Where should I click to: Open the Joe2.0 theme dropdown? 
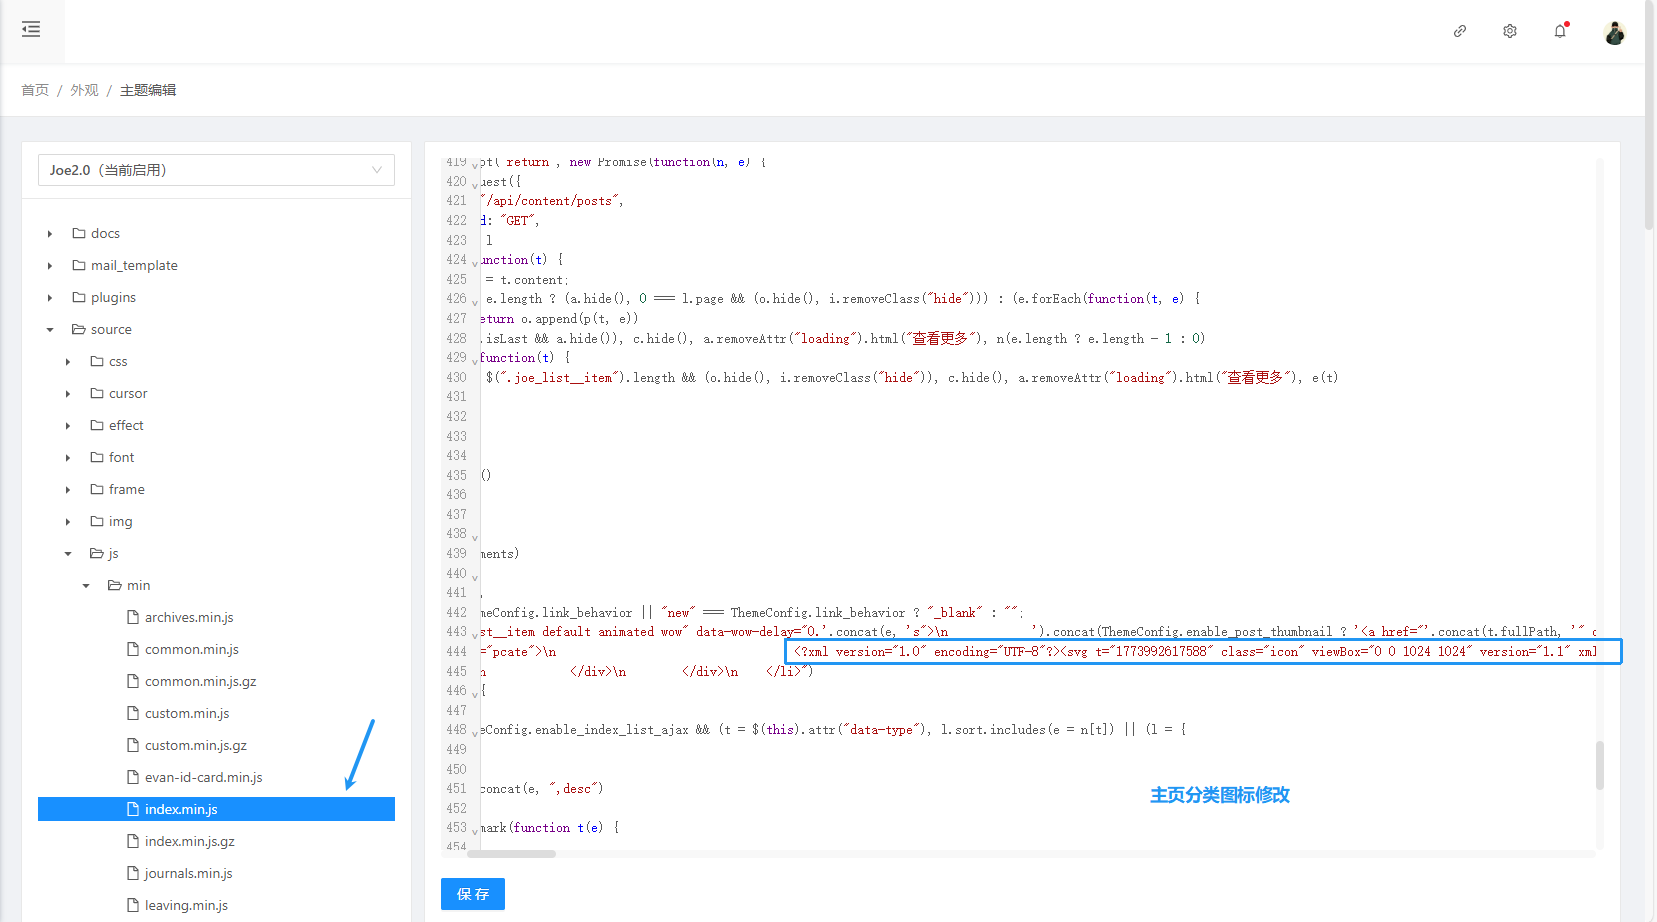(216, 170)
